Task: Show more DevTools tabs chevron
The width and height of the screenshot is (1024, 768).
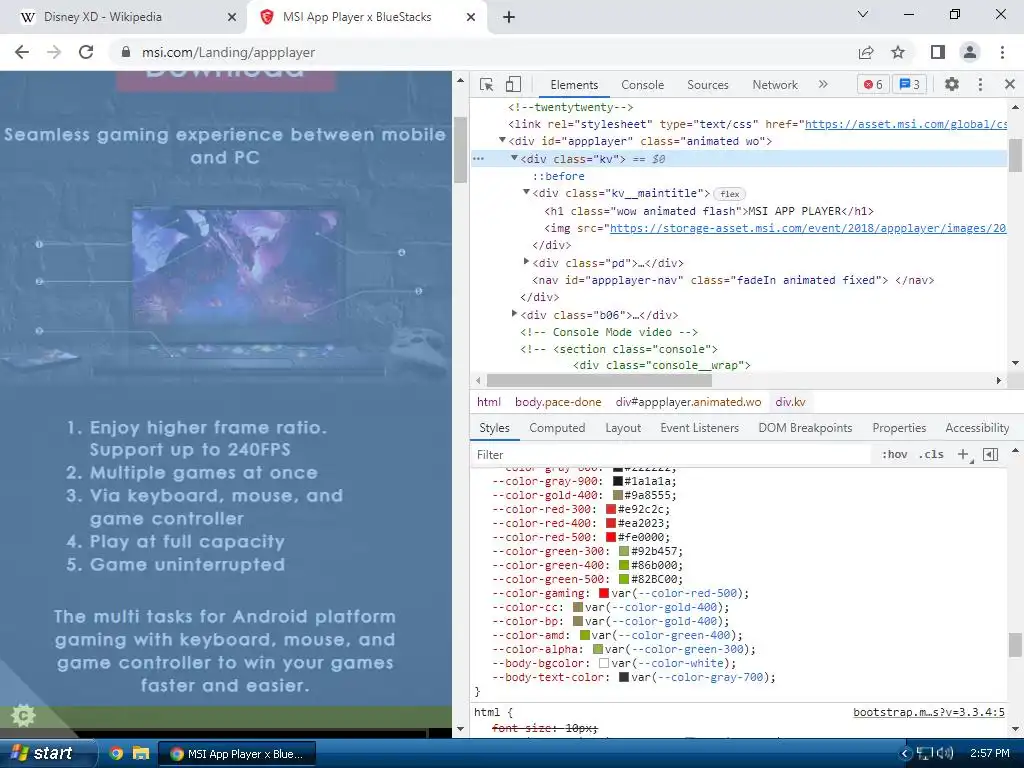Action: tap(823, 84)
